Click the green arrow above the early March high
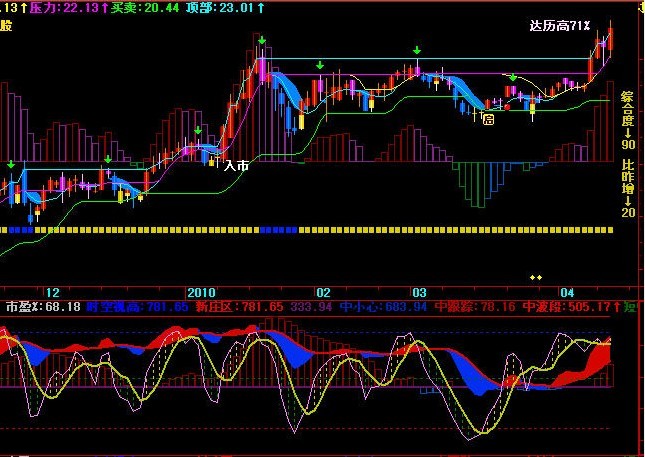The width and height of the screenshot is (645, 457). point(417,50)
